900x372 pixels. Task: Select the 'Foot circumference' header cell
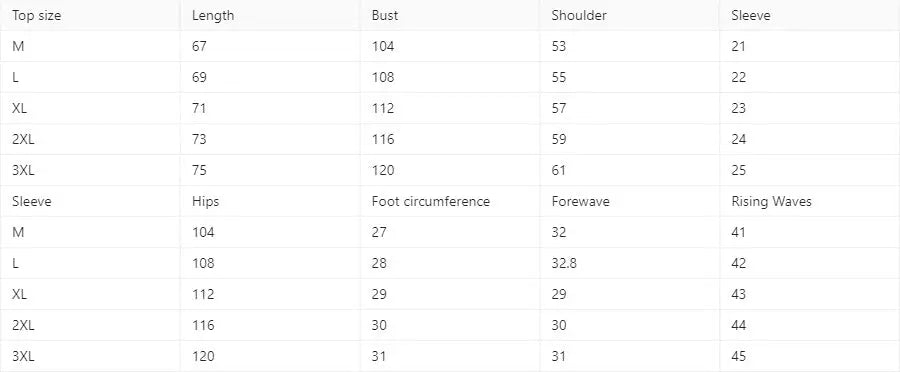[x=449, y=202]
